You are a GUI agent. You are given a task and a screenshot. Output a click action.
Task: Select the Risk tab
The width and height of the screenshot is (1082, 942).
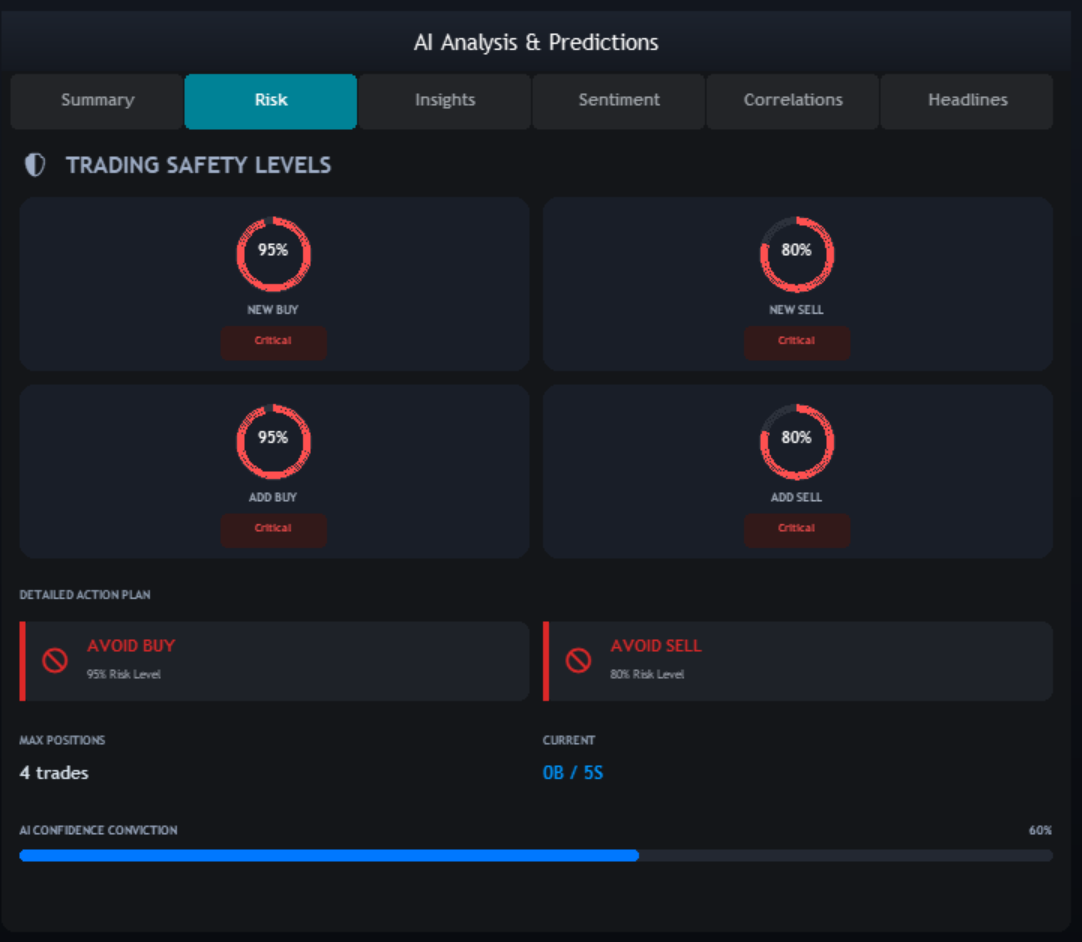[271, 101]
